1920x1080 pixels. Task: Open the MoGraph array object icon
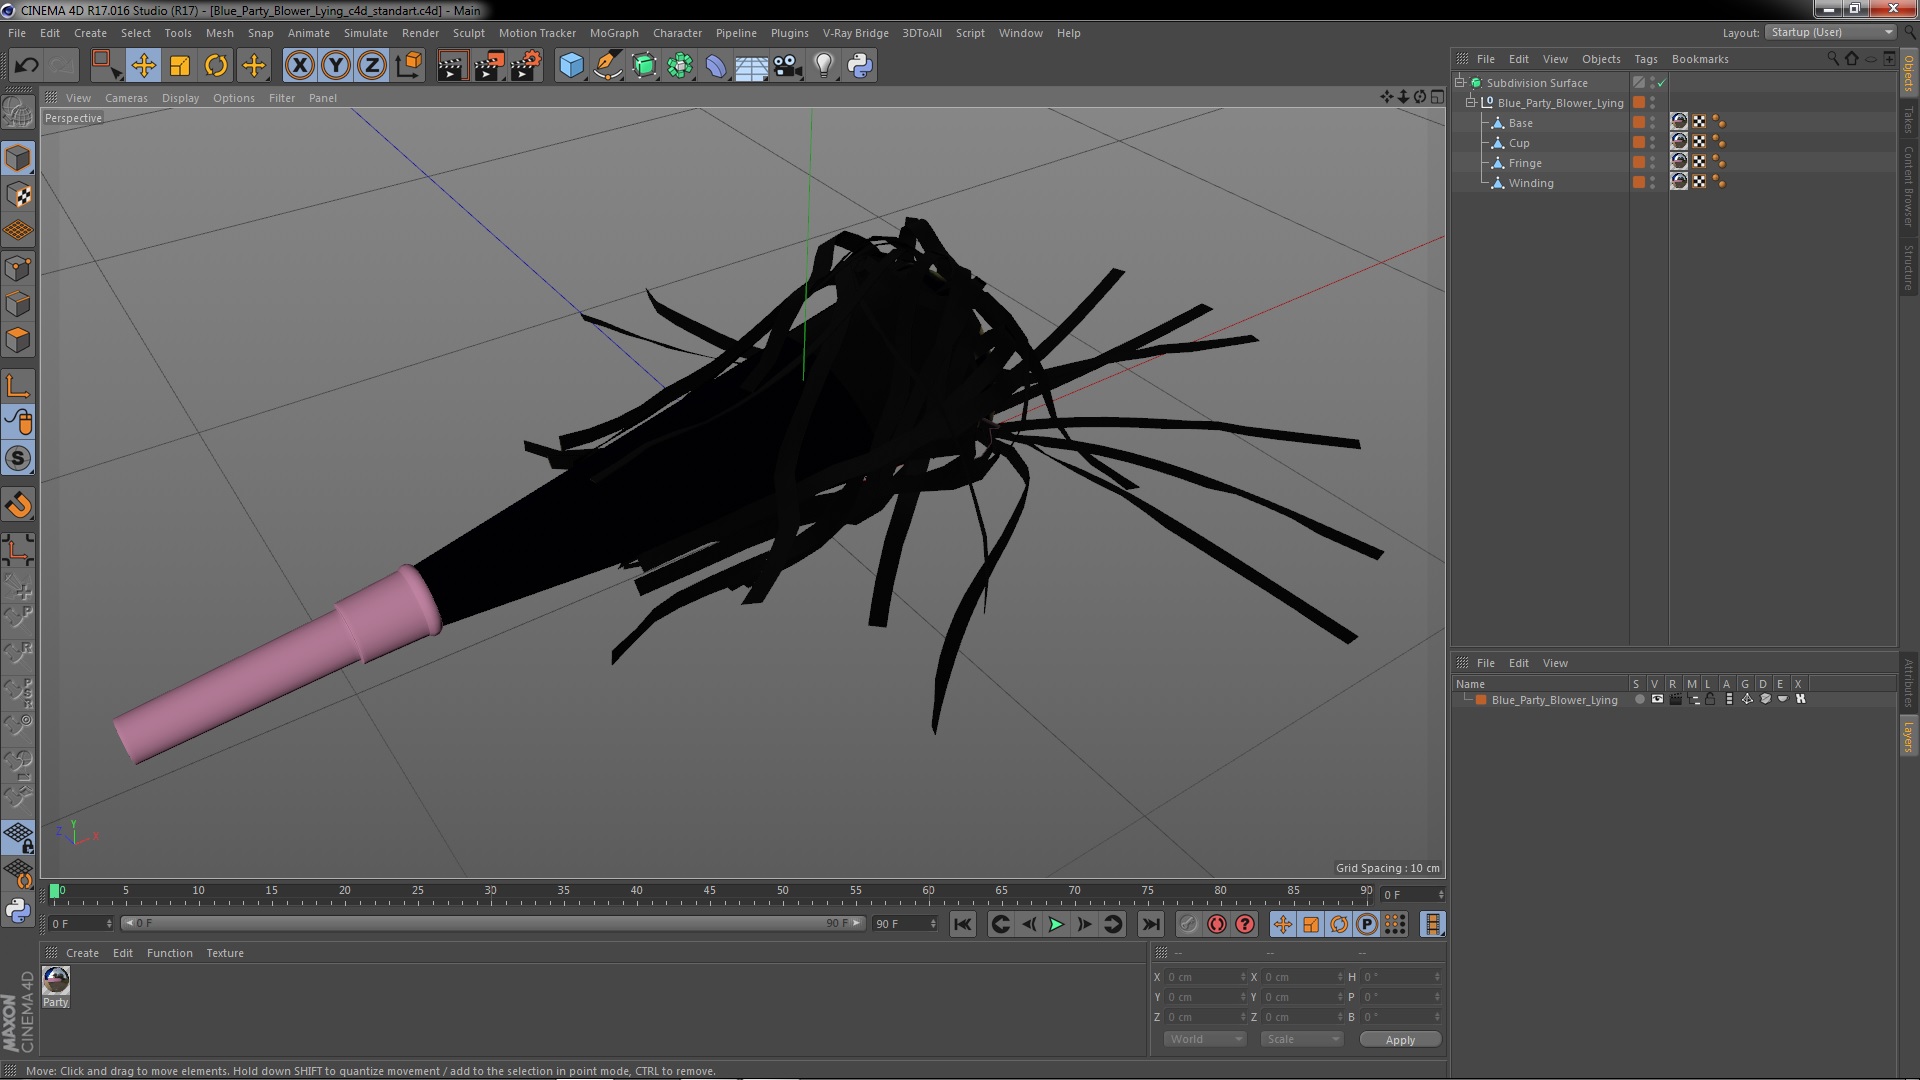[680, 66]
